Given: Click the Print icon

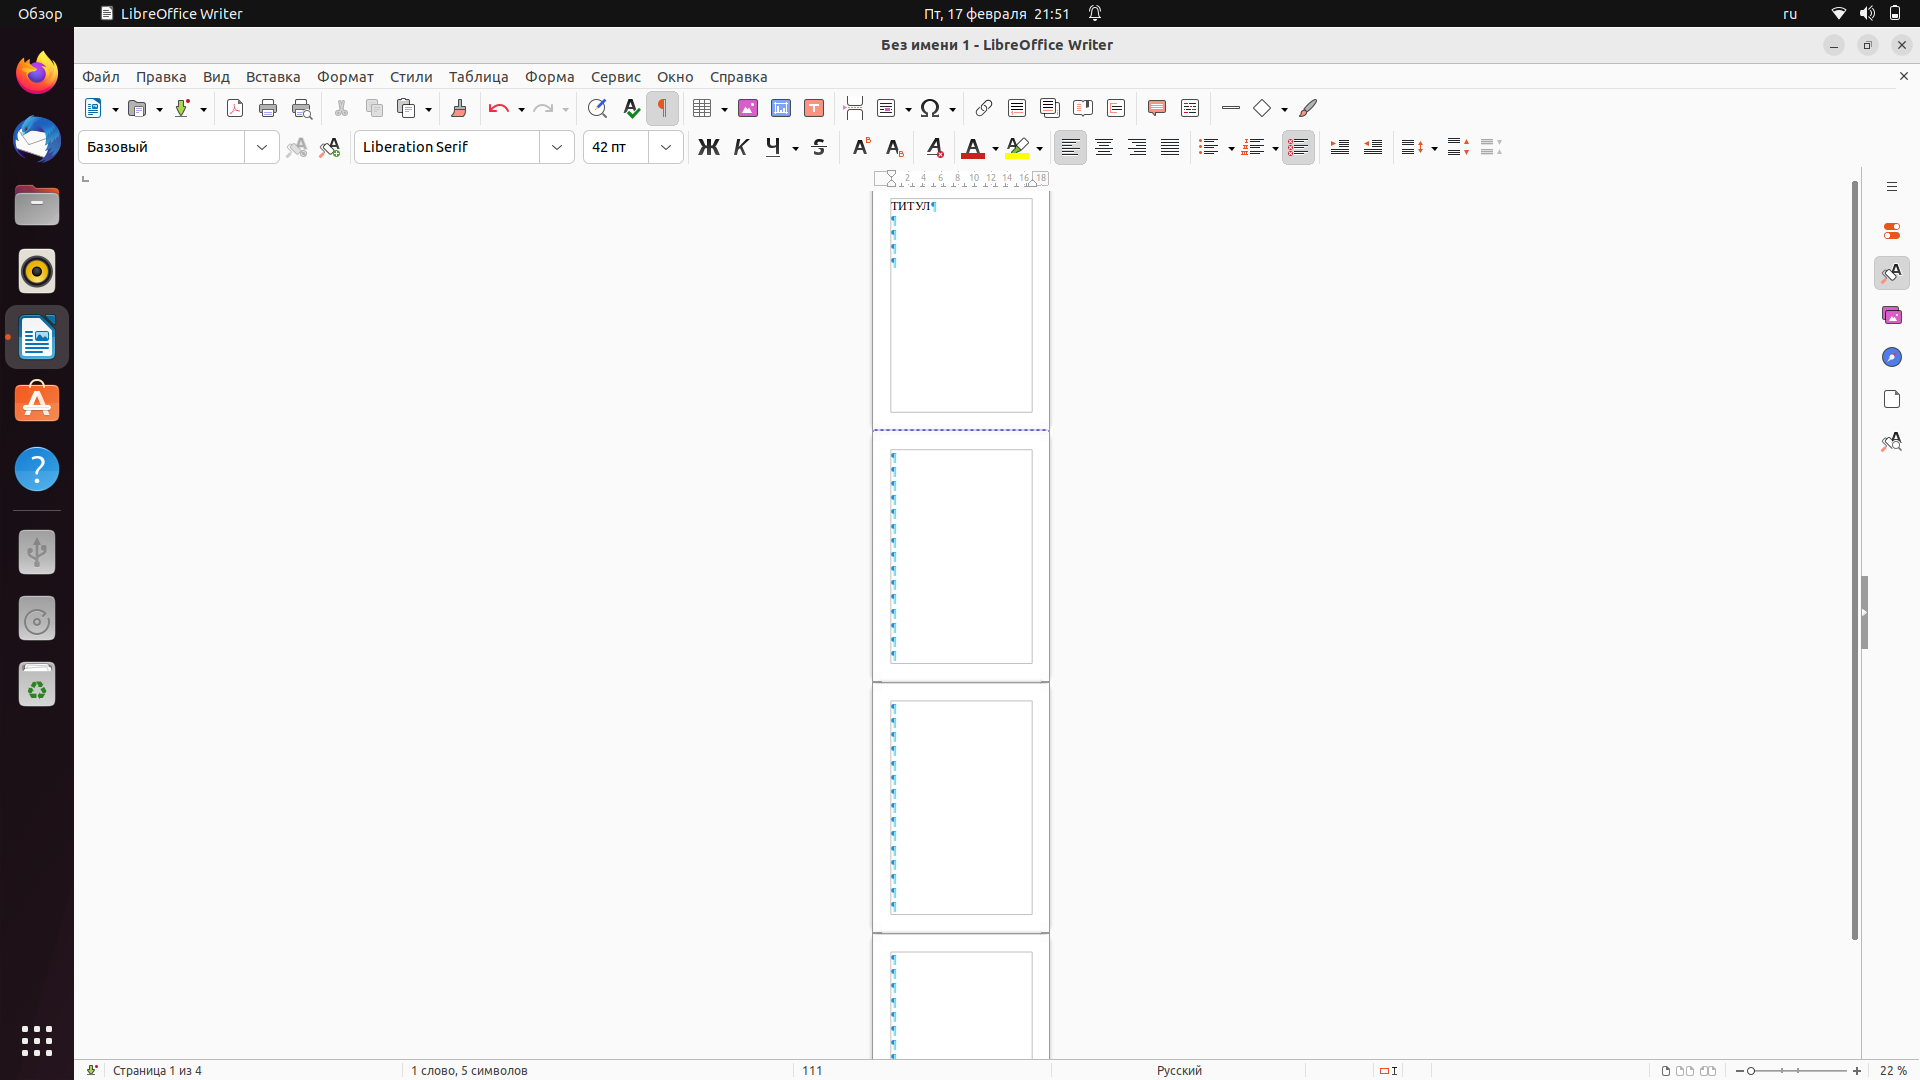Looking at the screenshot, I should click(x=268, y=108).
